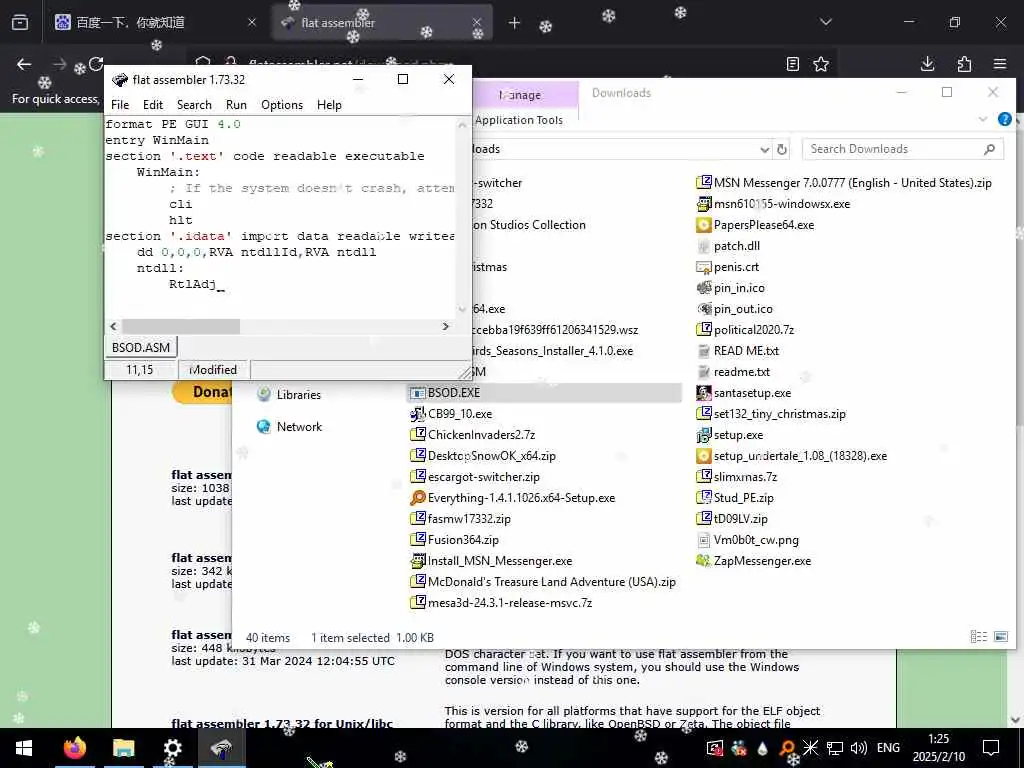Open Windows Start menu
The width and height of the screenshot is (1024, 768).
click(x=24, y=748)
